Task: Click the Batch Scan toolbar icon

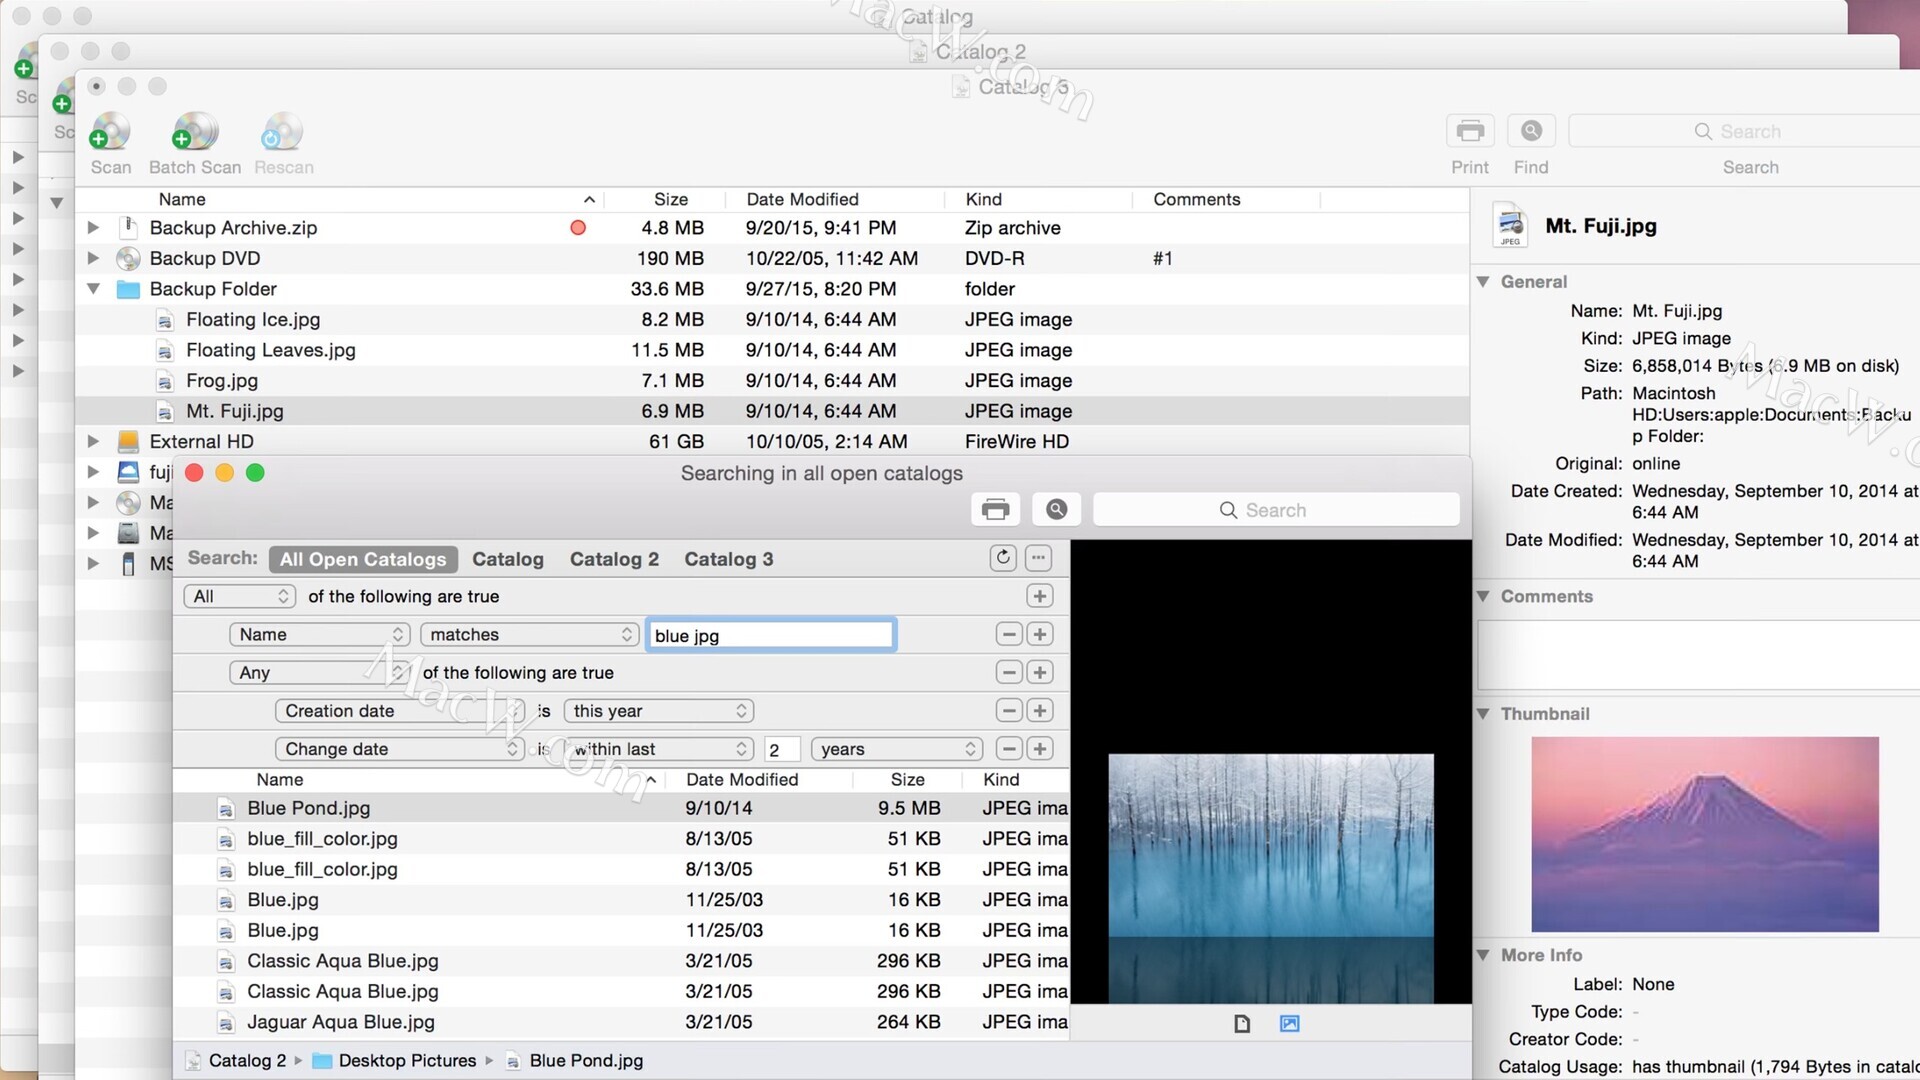Action: tap(194, 133)
